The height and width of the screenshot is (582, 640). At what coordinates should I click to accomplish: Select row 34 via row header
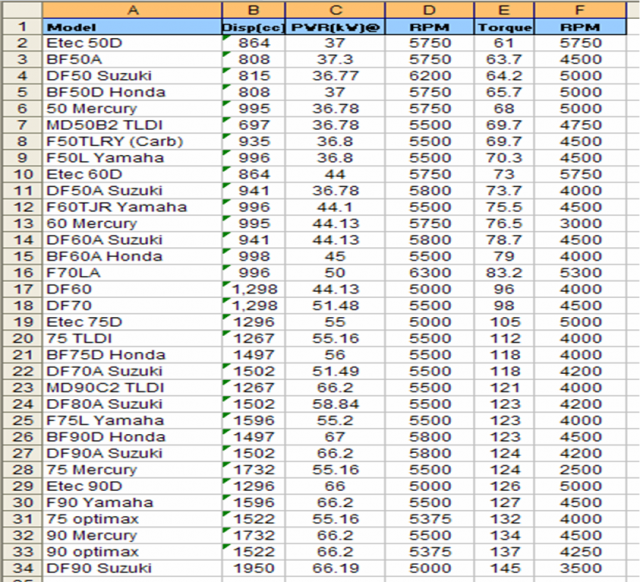20,568
